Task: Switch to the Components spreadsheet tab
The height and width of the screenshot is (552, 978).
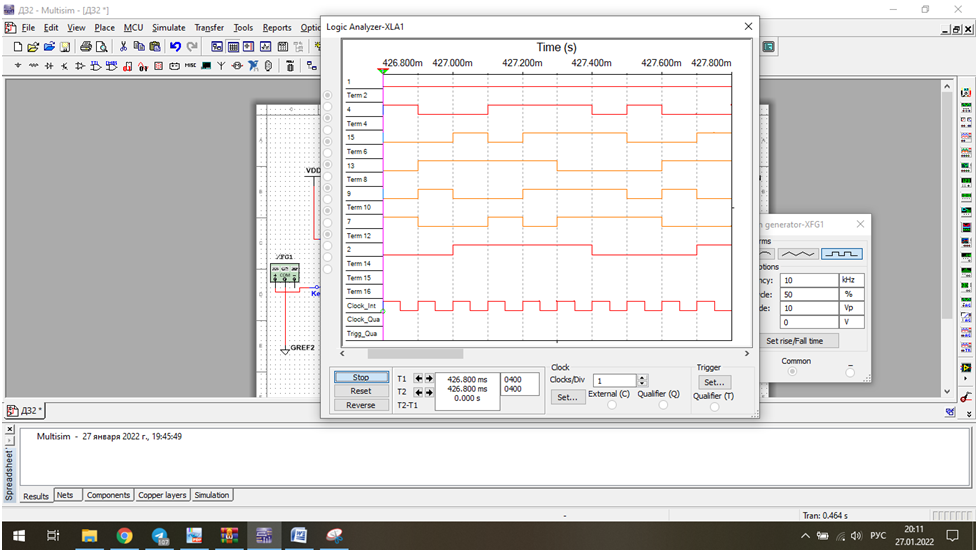Action: 108,495
